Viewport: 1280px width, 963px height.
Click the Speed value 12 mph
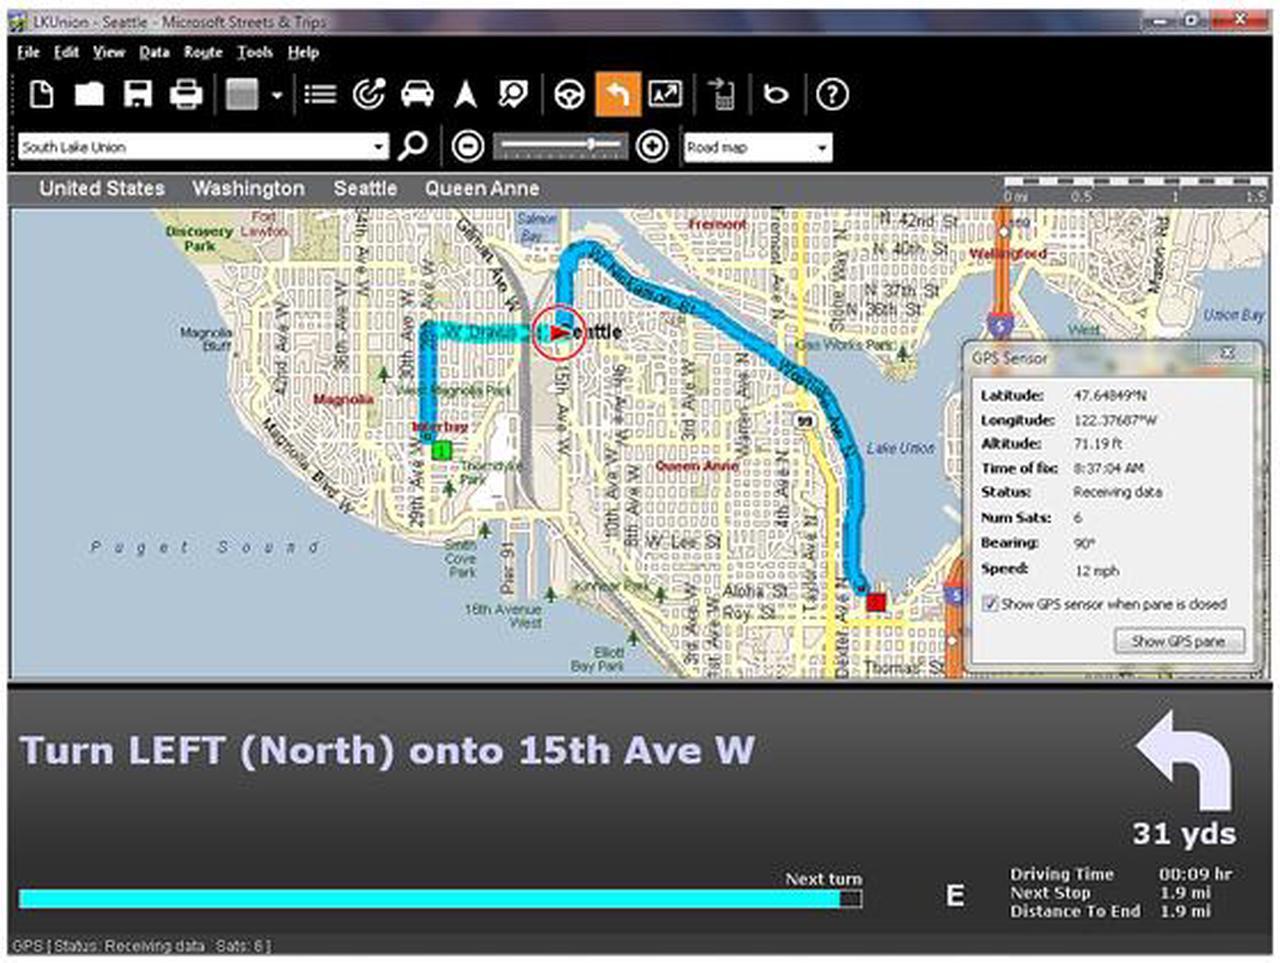tap(1096, 571)
